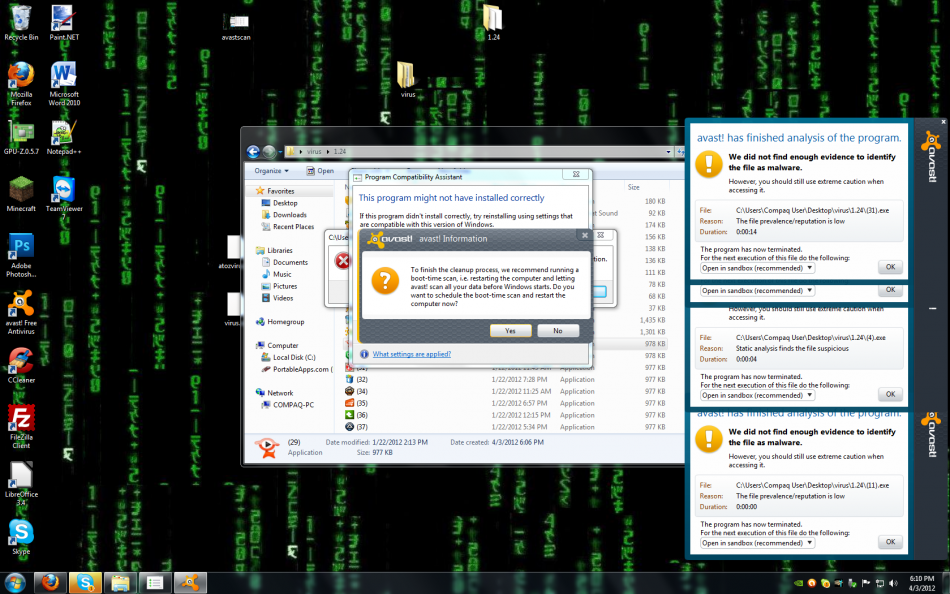Select the avast! Free Antivirus desktop icon
The height and width of the screenshot is (594, 950).
(x=21, y=312)
